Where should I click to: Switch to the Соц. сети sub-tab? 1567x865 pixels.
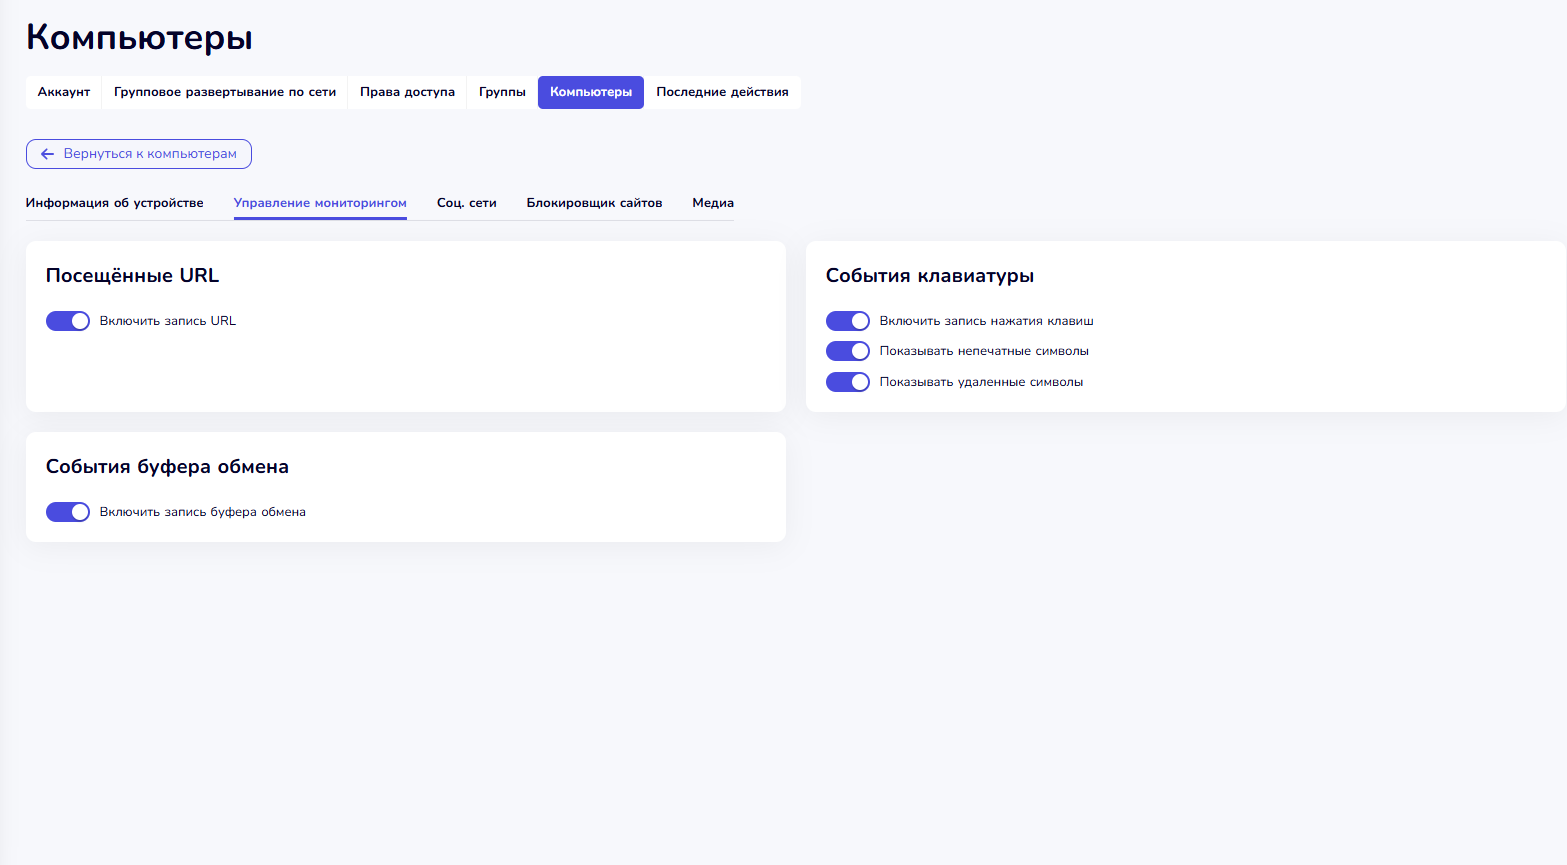[467, 203]
